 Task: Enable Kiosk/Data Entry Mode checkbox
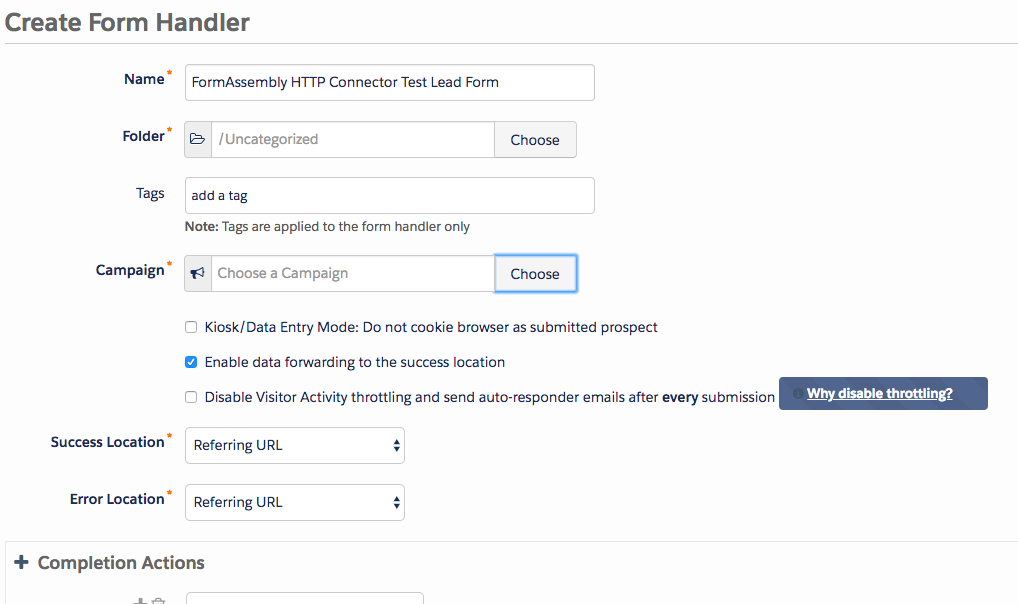(x=191, y=327)
